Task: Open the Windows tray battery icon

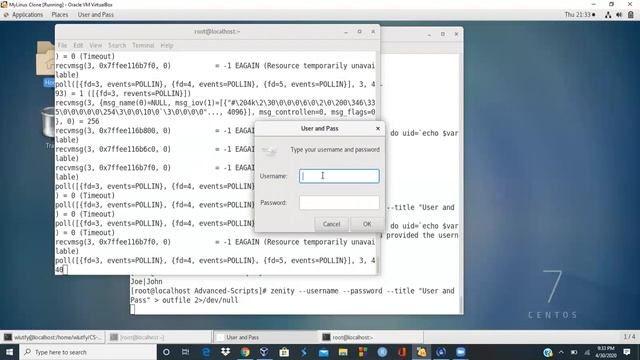Action: click(574, 352)
